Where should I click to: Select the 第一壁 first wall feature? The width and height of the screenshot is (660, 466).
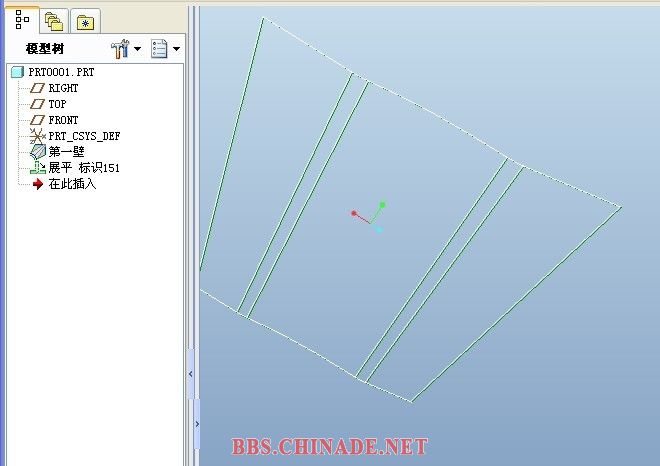(66, 151)
